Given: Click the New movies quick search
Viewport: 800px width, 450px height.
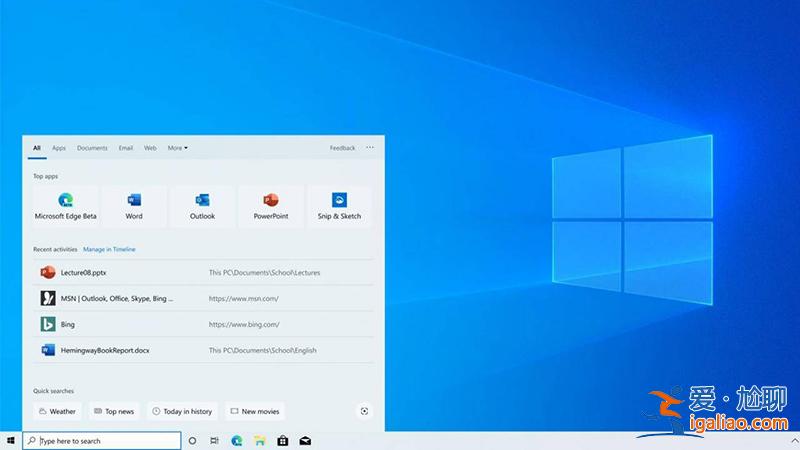Looking at the screenshot, I should click(255, 411).
